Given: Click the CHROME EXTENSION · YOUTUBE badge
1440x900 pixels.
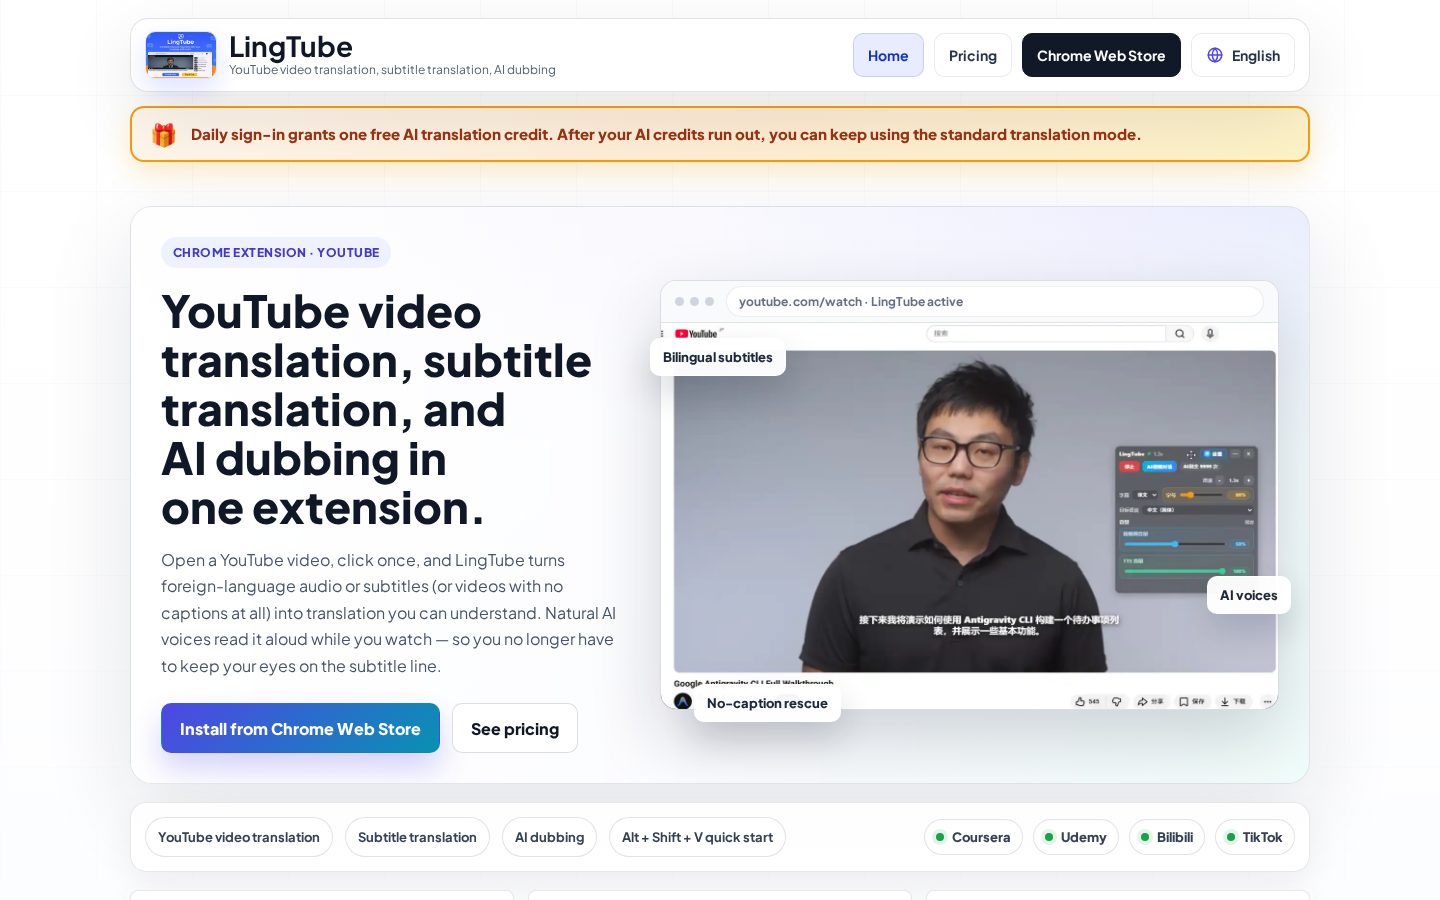Looking at the screenshot, I should click(276, 252).
